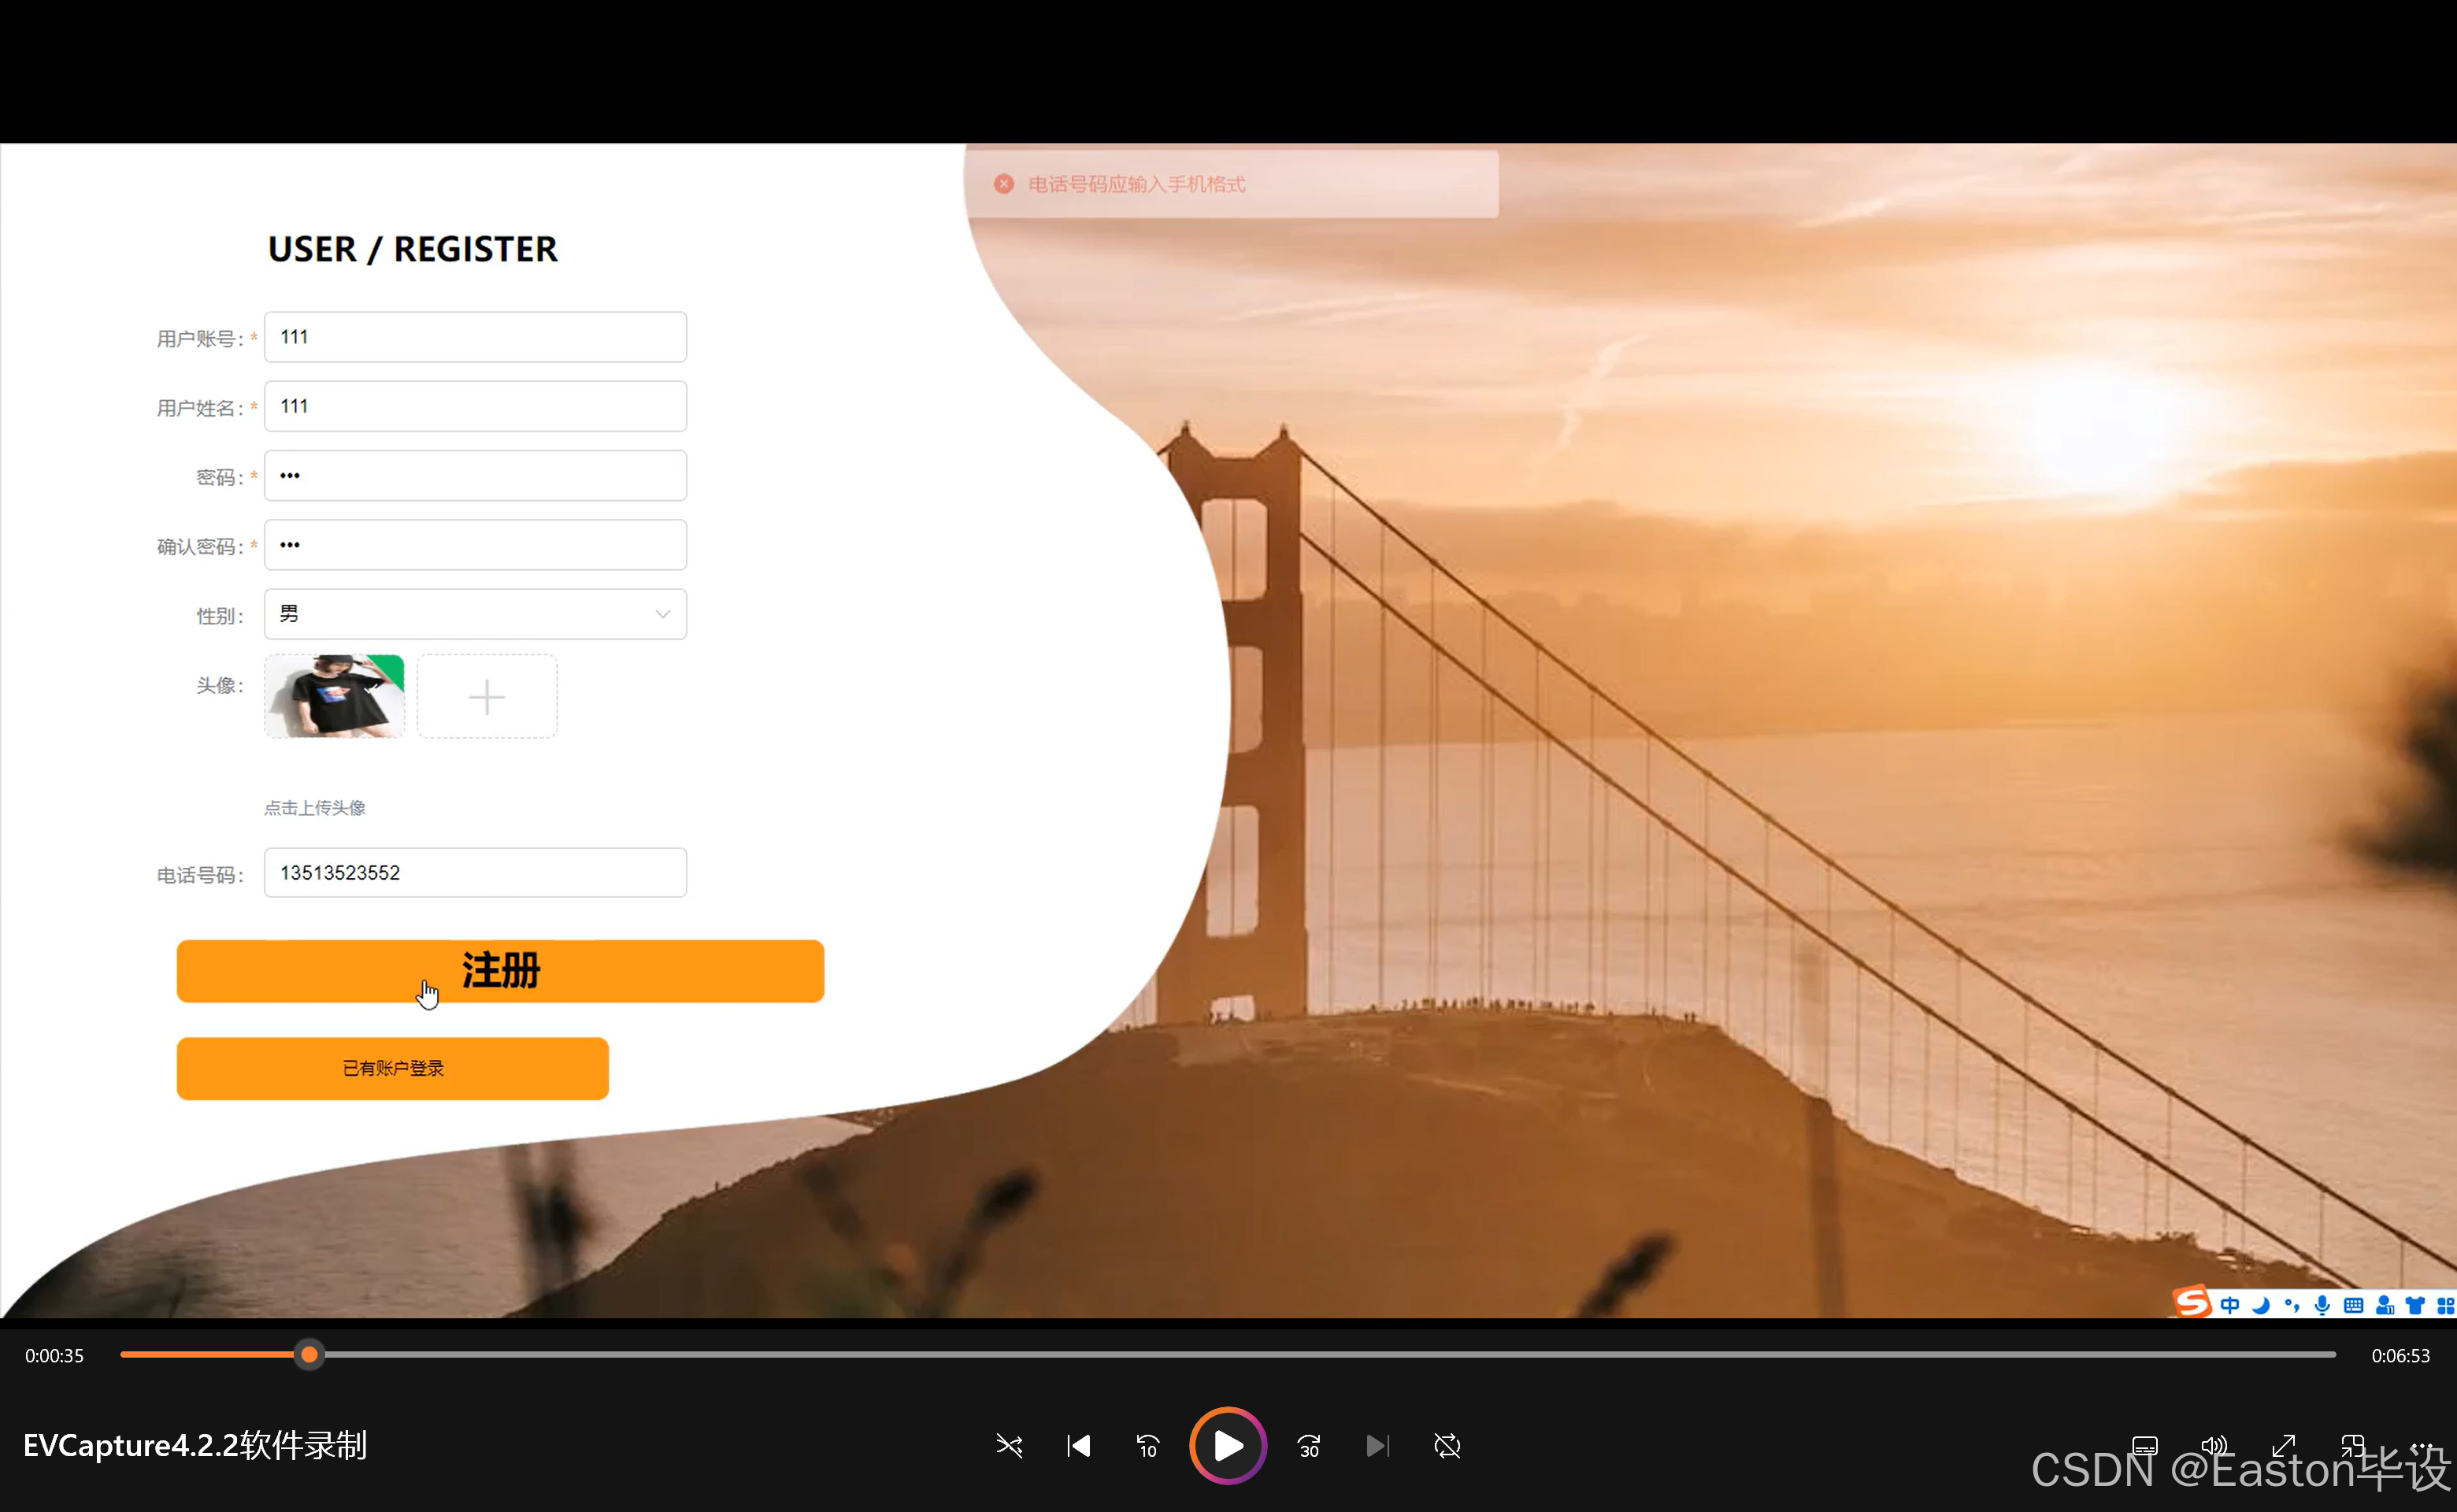
Task: Toggle repeat mode off icon
Action: click(x=1447, y=1446)
